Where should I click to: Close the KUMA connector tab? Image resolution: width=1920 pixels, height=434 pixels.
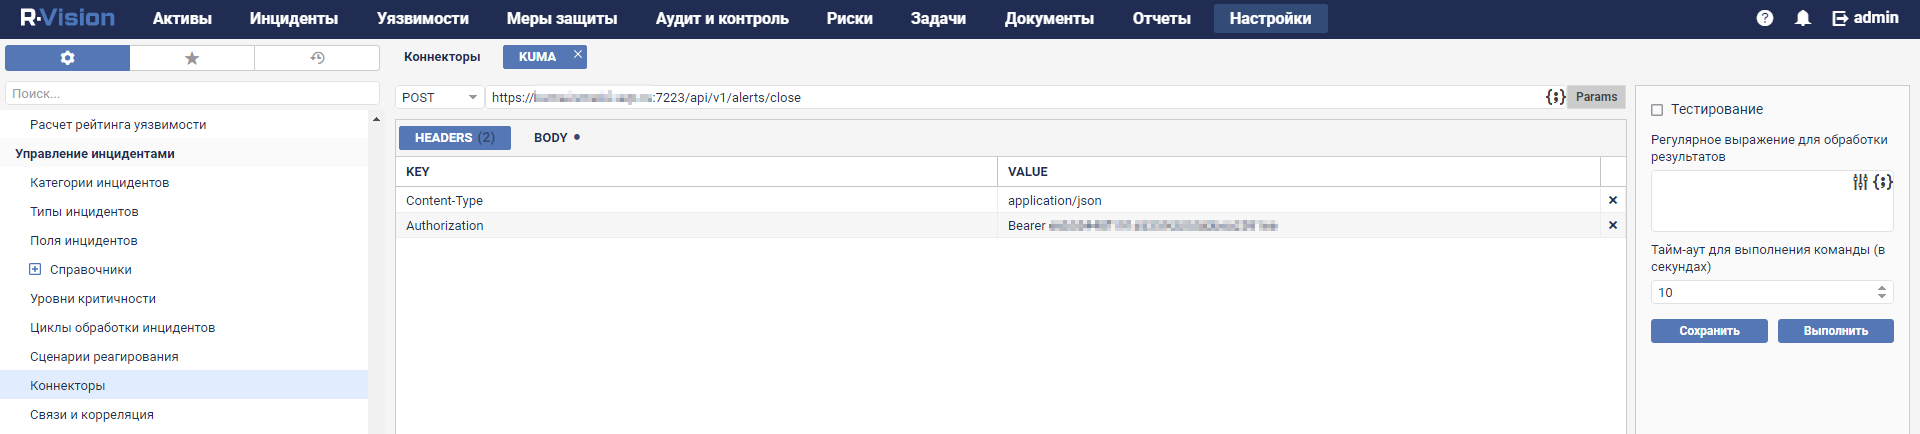point(577,55)
